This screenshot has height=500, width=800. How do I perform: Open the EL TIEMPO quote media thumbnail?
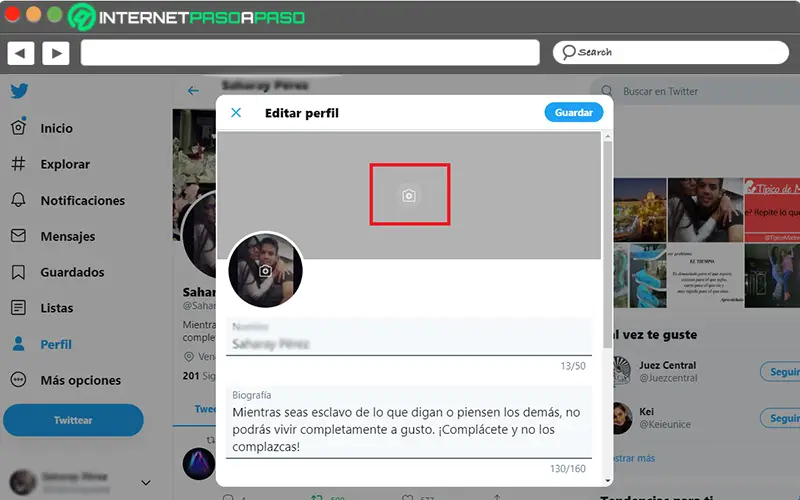click(x=705, y=276)
